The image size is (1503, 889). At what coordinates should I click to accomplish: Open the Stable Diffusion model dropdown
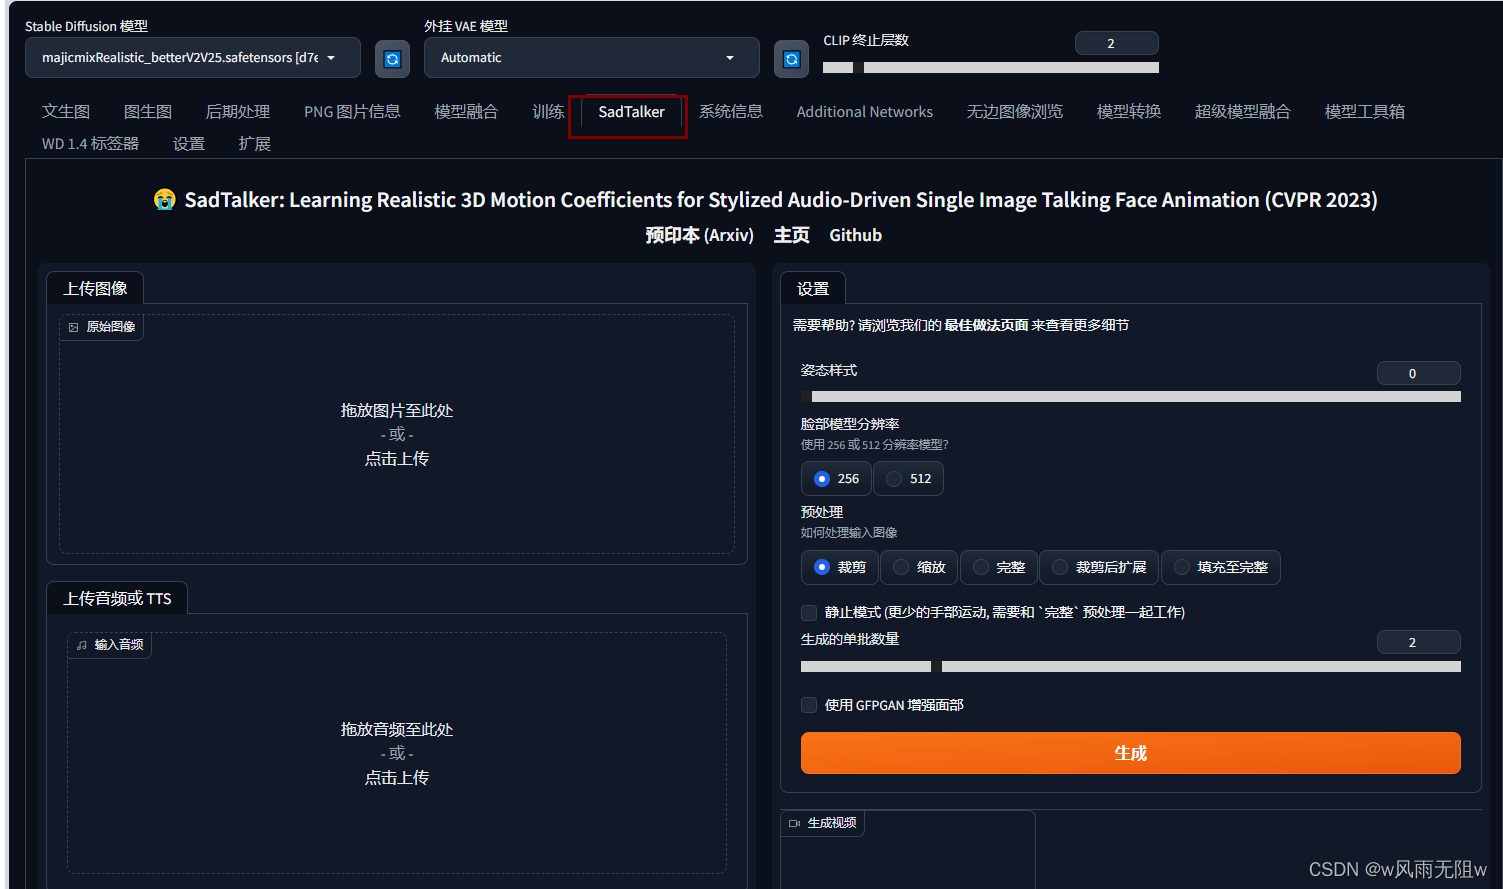point(193,58)
